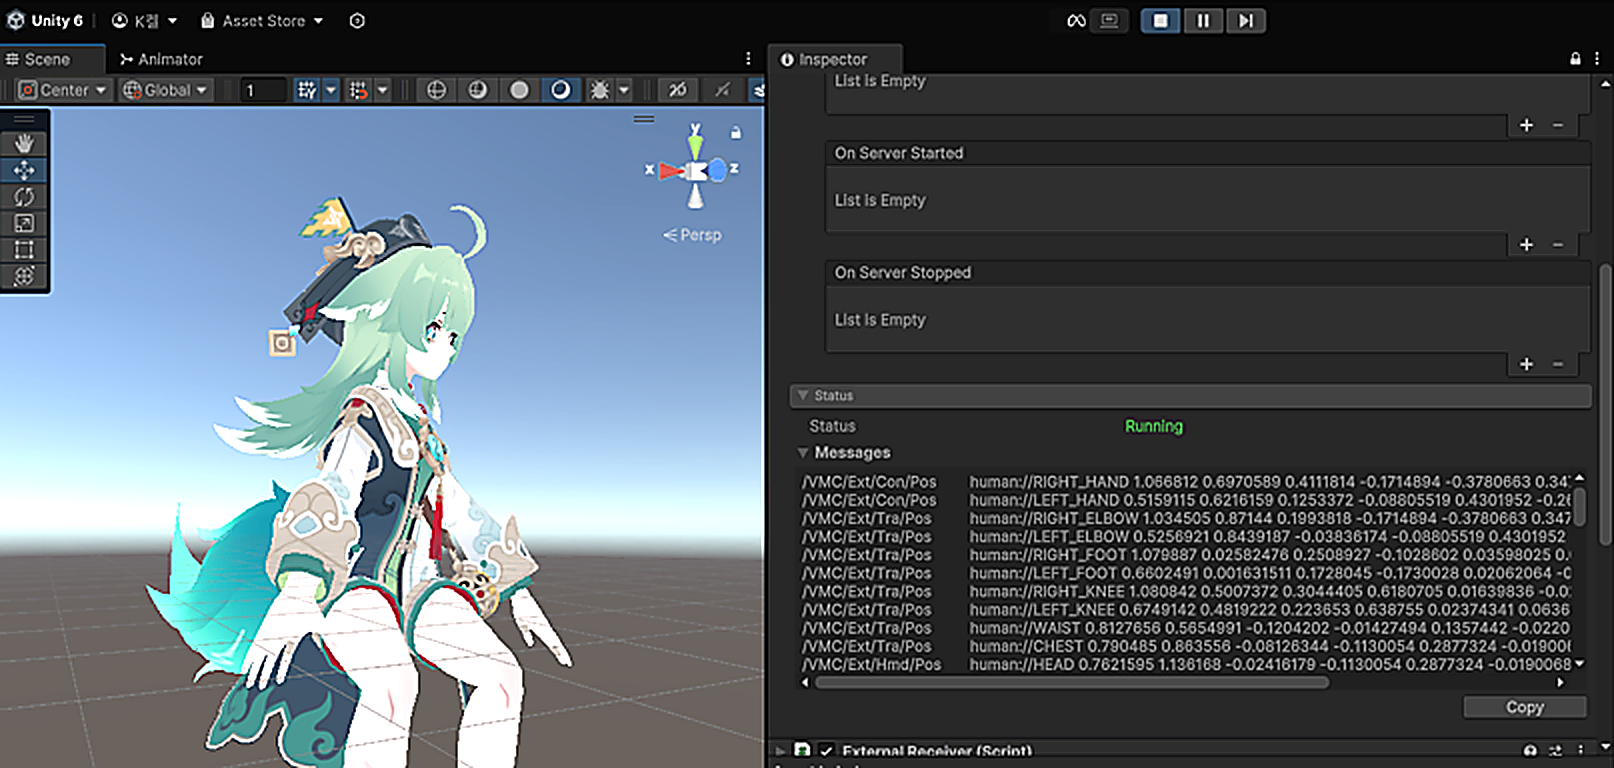Click the Copy messages button
Screen dimensions: 1614x768
point(1524,707)
